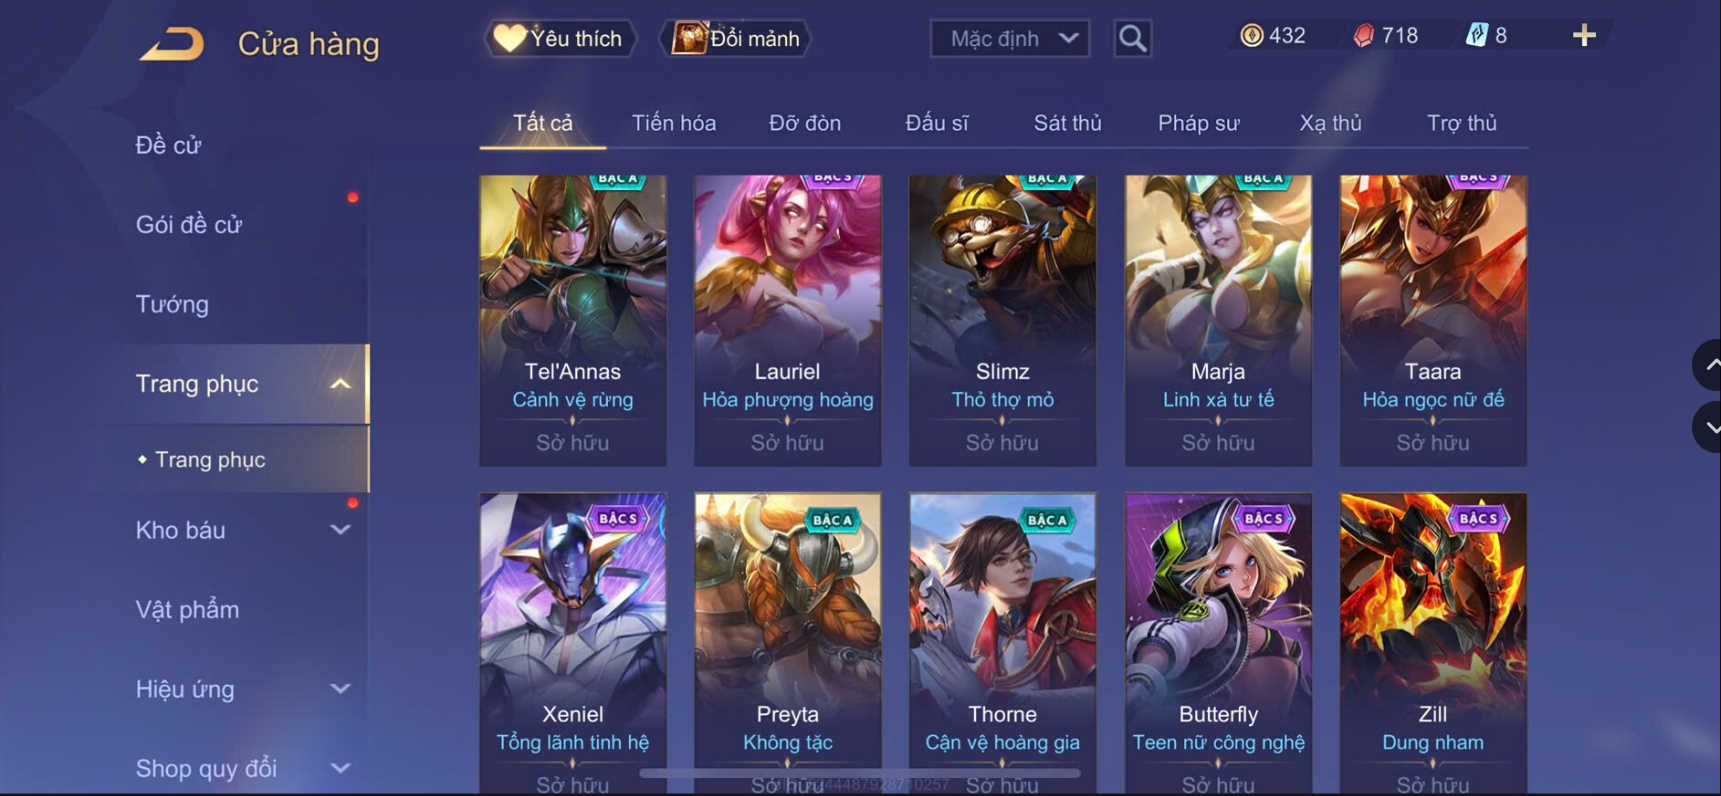Click the up arrow on right edge
Image resolution: width=1721 pixels, height=796 pixels.
(x=1708, y=365)
